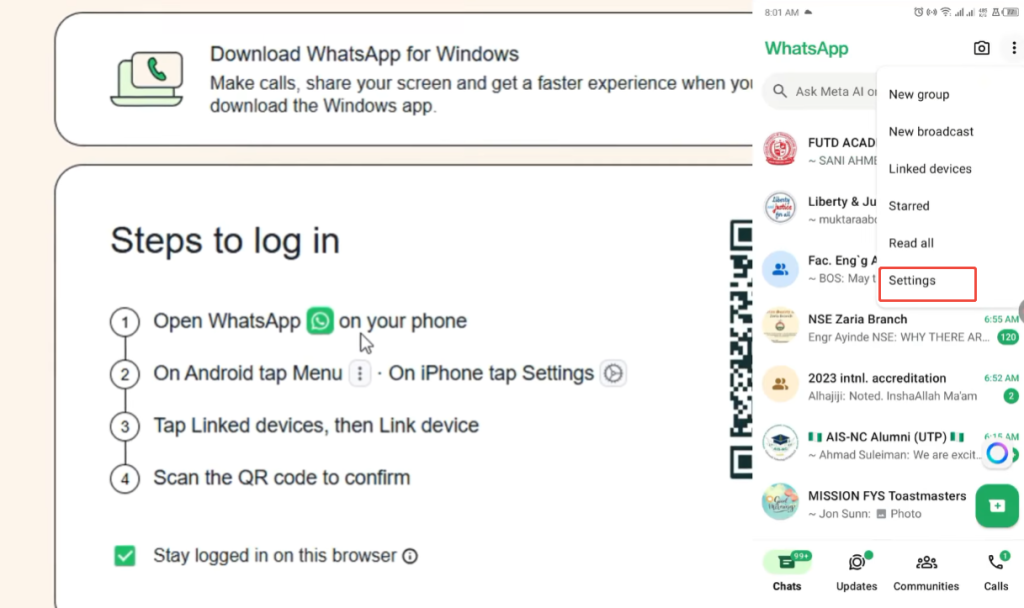Switch to the Chats tab
This screenshot has width=1024, height=608.
tap(787, 571)
